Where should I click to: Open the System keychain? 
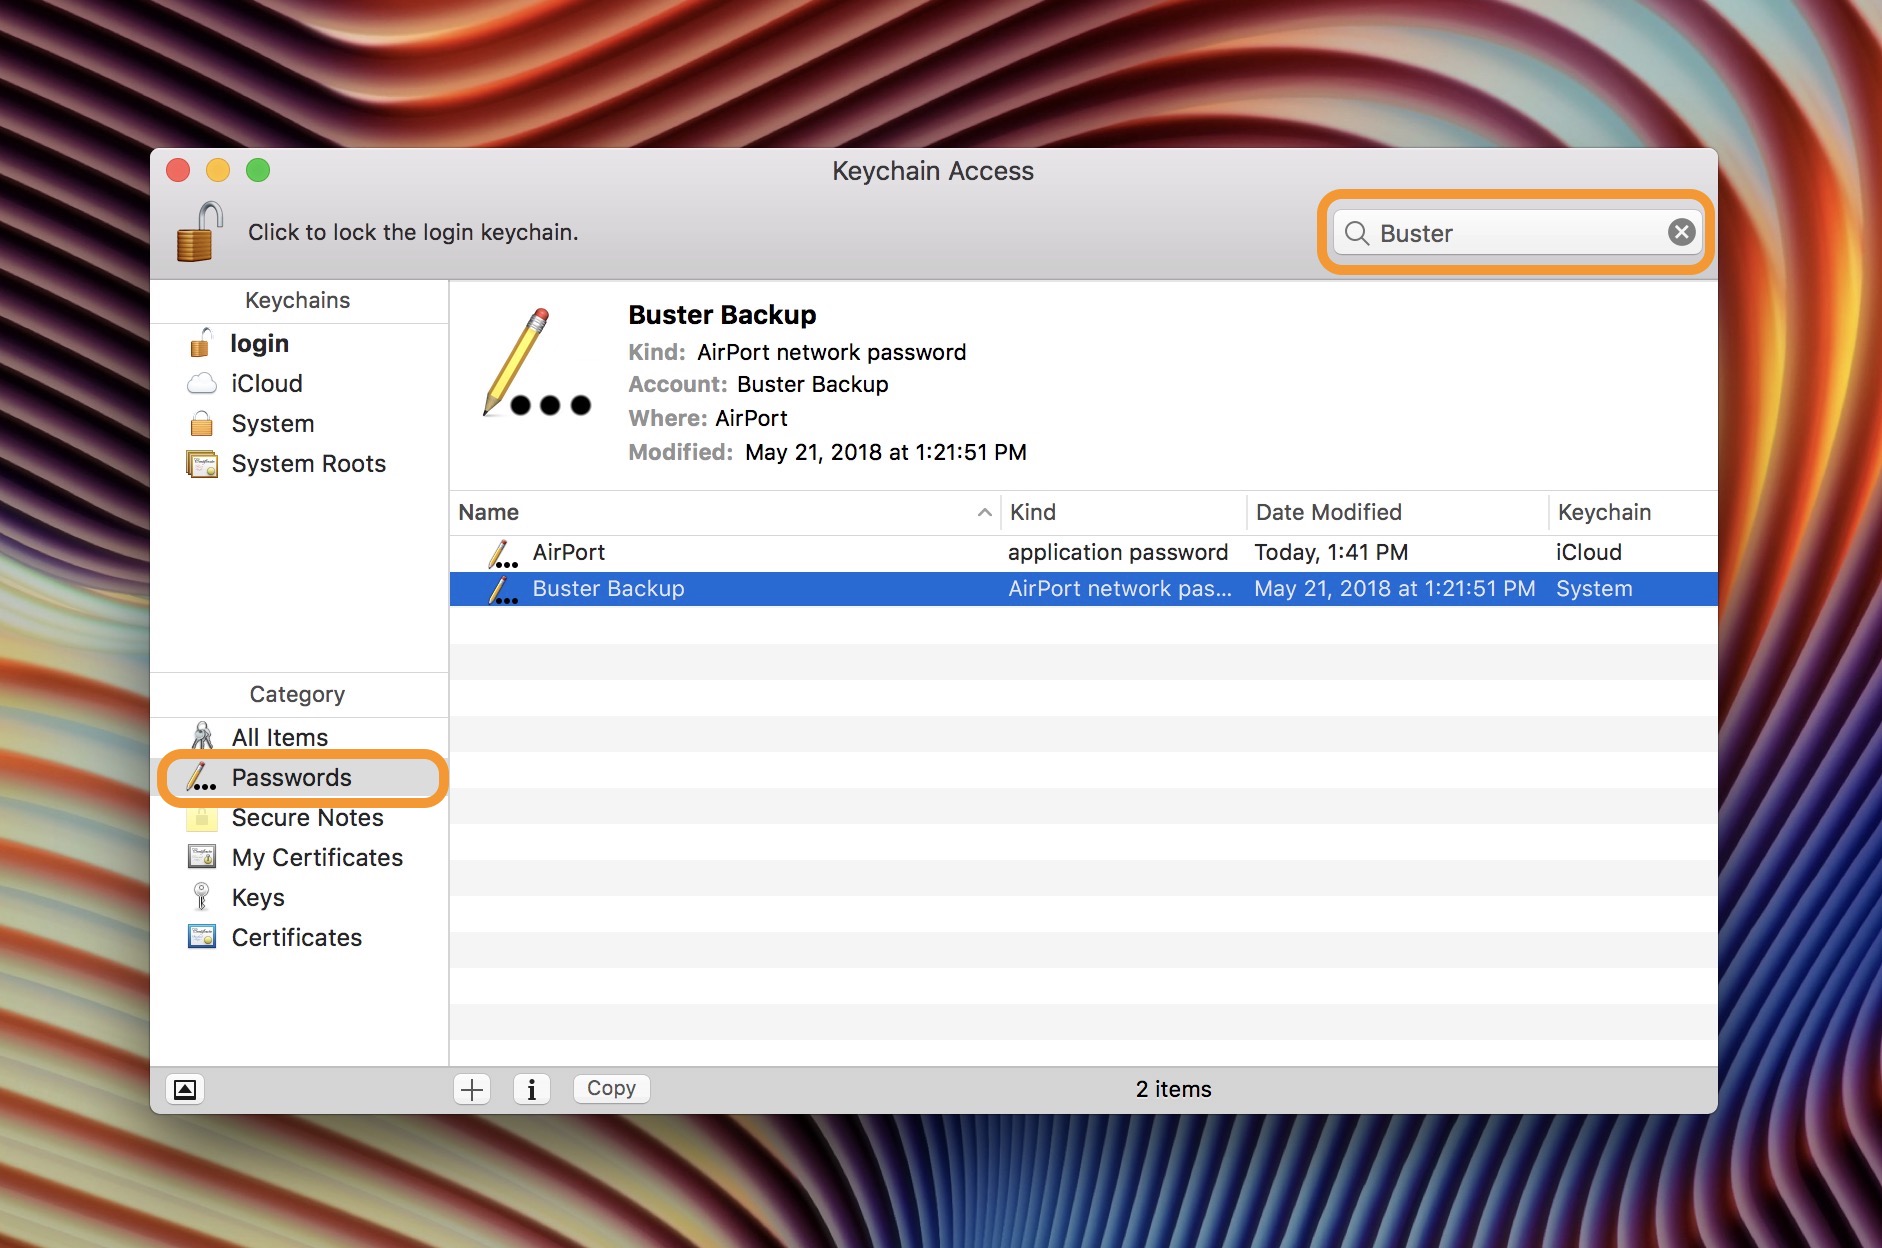[x=272, y=424]
